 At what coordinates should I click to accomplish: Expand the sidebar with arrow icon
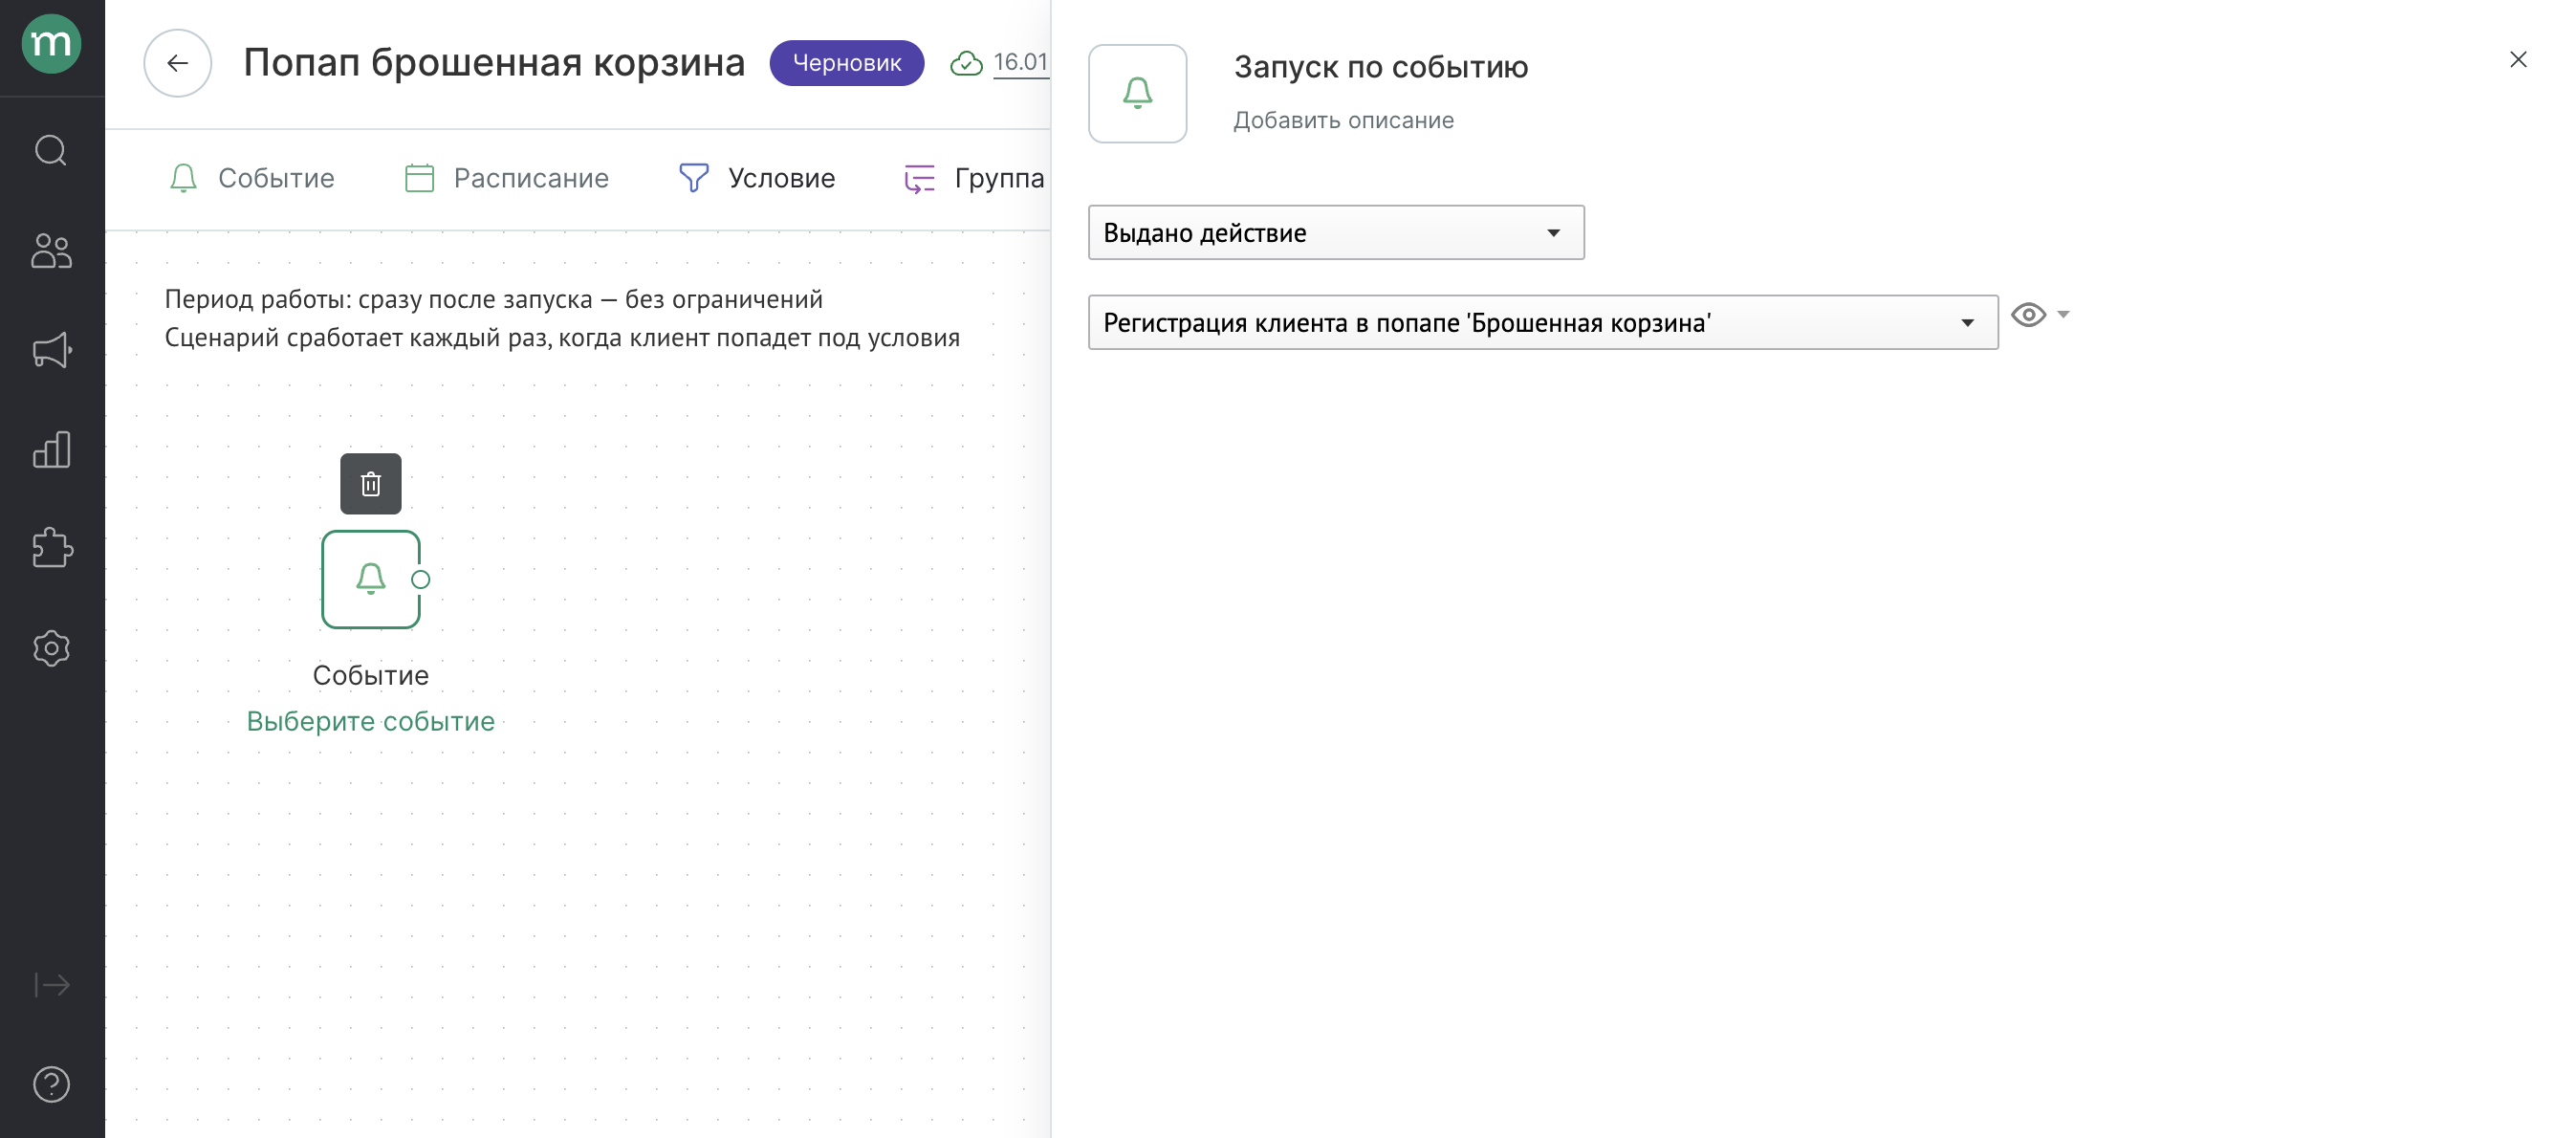tap(51, 985)
